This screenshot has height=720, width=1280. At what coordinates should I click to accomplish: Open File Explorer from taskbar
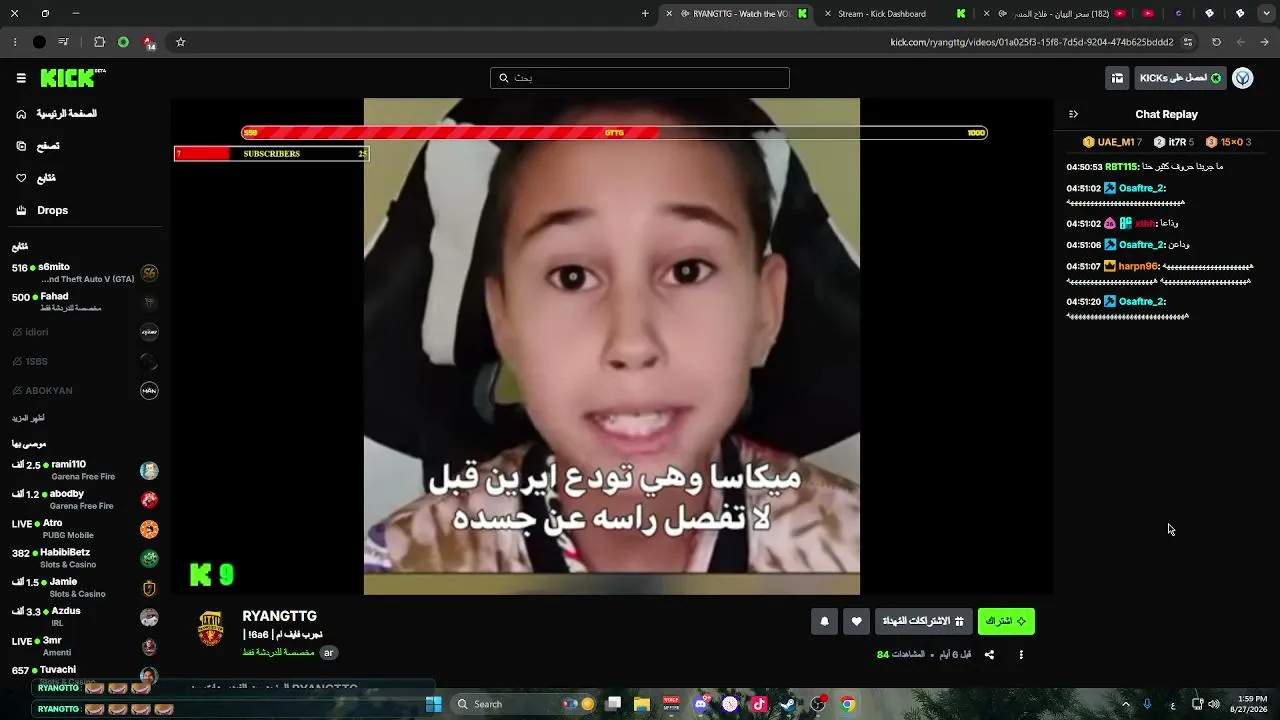pos(642,704)
